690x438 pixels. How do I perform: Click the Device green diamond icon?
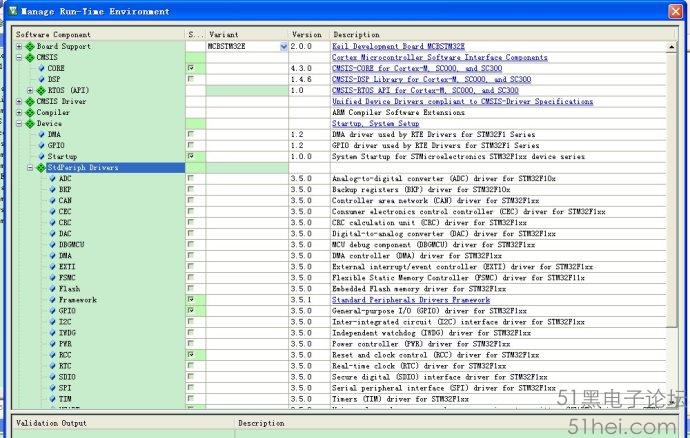pos(30,124)
